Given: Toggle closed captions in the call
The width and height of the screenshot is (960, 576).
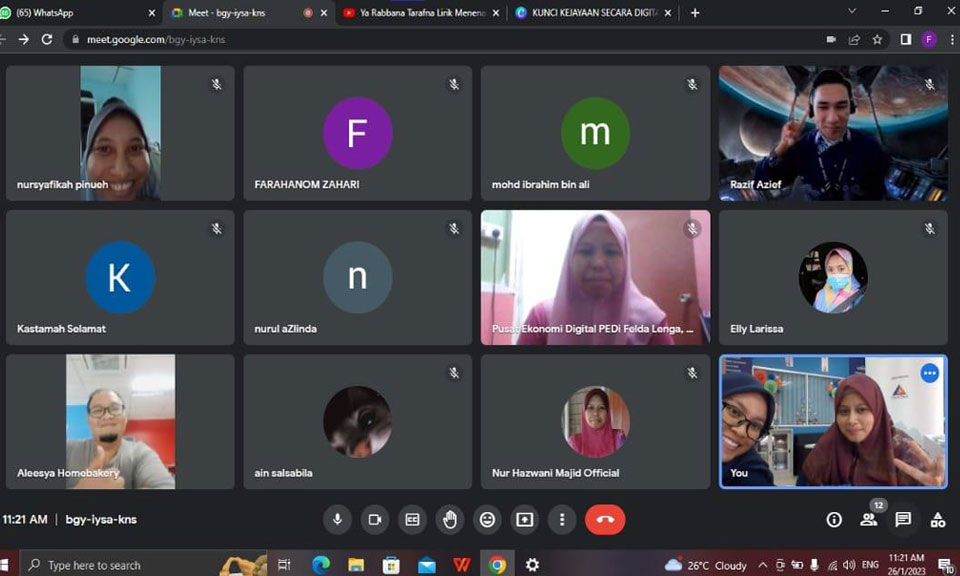Looking at the screenshot, I should (x=412, y=519).
